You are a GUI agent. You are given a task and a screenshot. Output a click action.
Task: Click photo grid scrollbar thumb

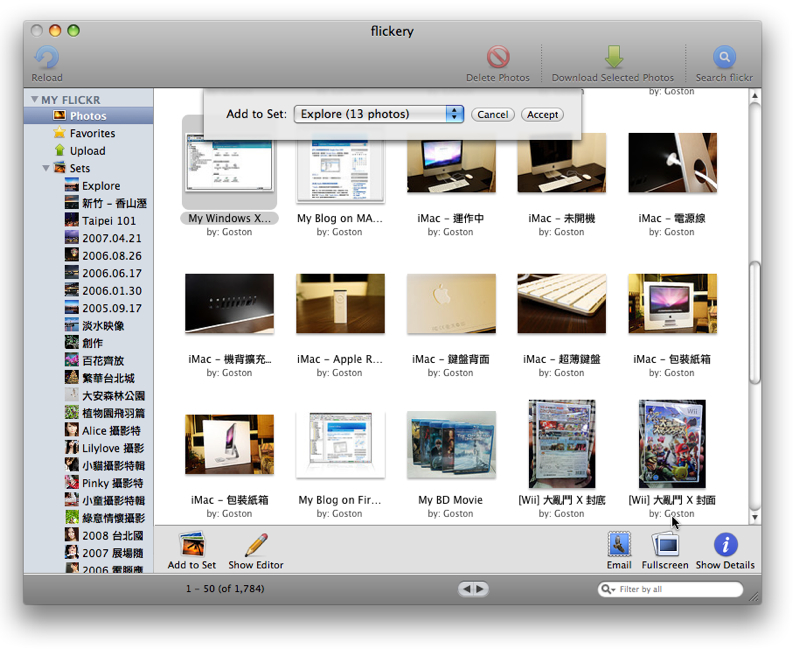tap(755, 322)
